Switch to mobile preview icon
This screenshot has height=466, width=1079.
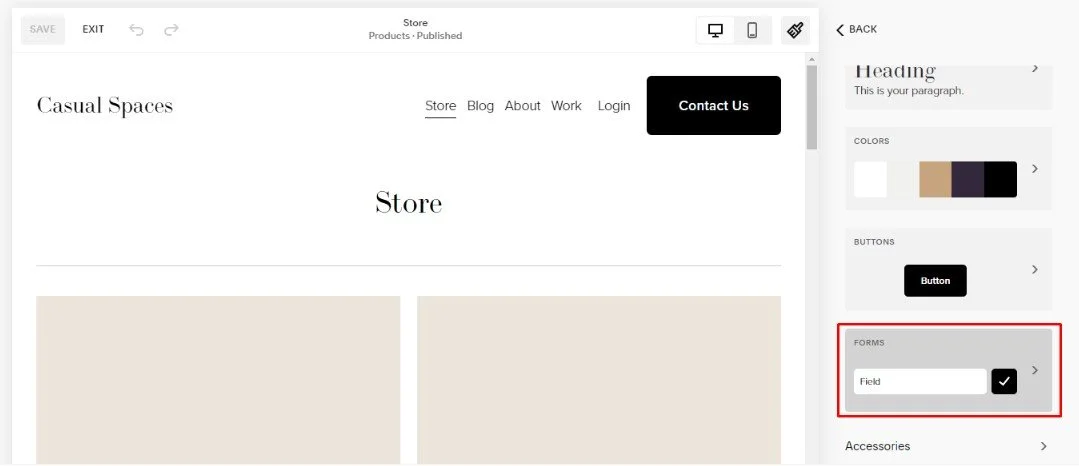click(752, 30)
